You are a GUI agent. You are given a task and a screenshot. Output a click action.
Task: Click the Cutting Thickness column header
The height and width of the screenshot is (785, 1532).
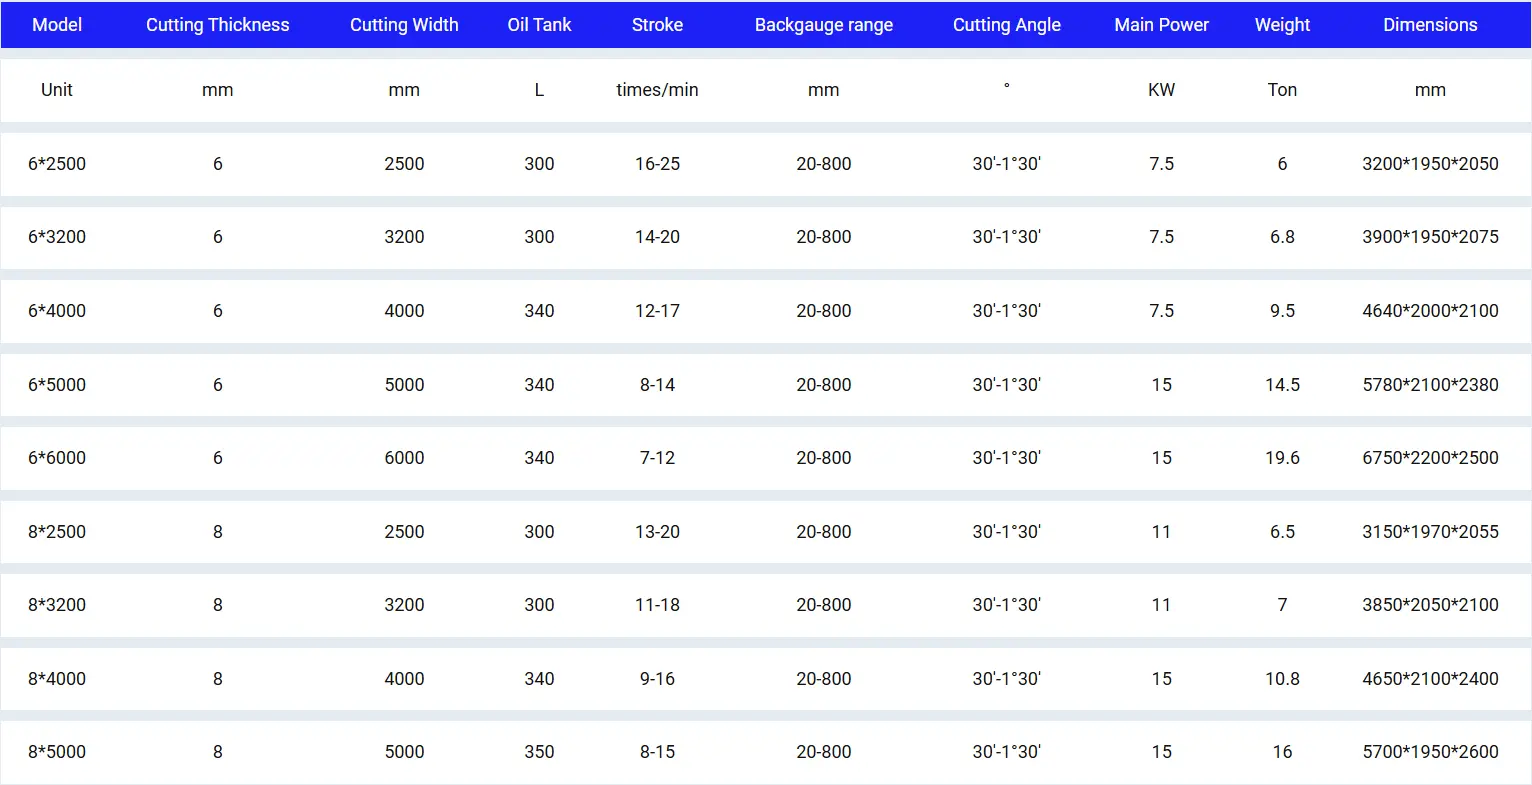coord(217,25)
